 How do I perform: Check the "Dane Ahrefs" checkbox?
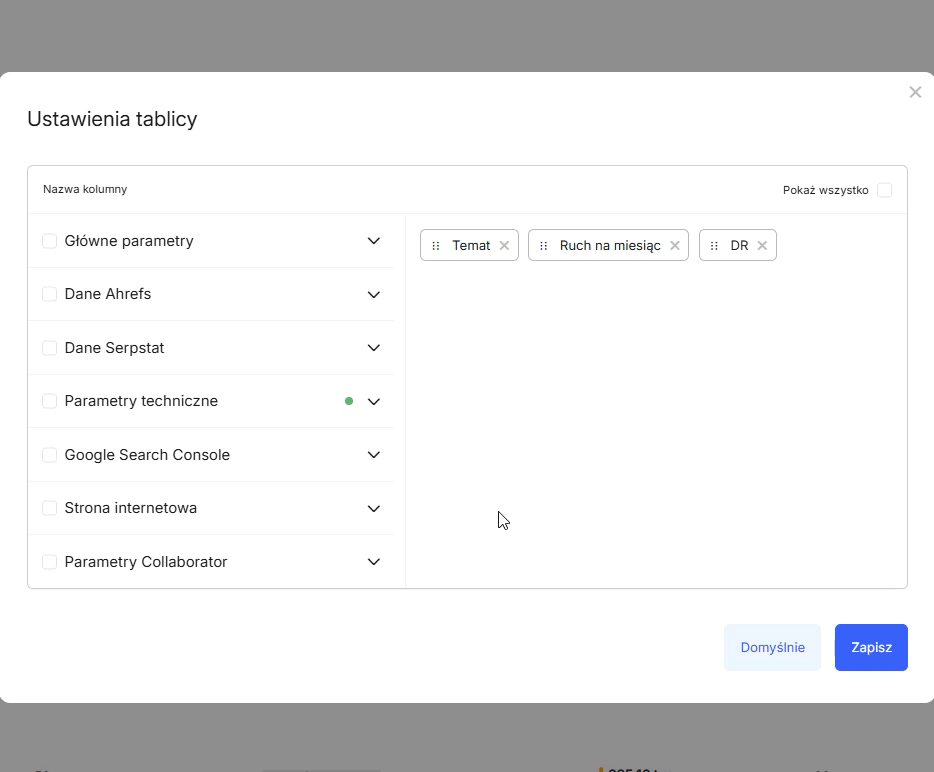pos(49,294)
